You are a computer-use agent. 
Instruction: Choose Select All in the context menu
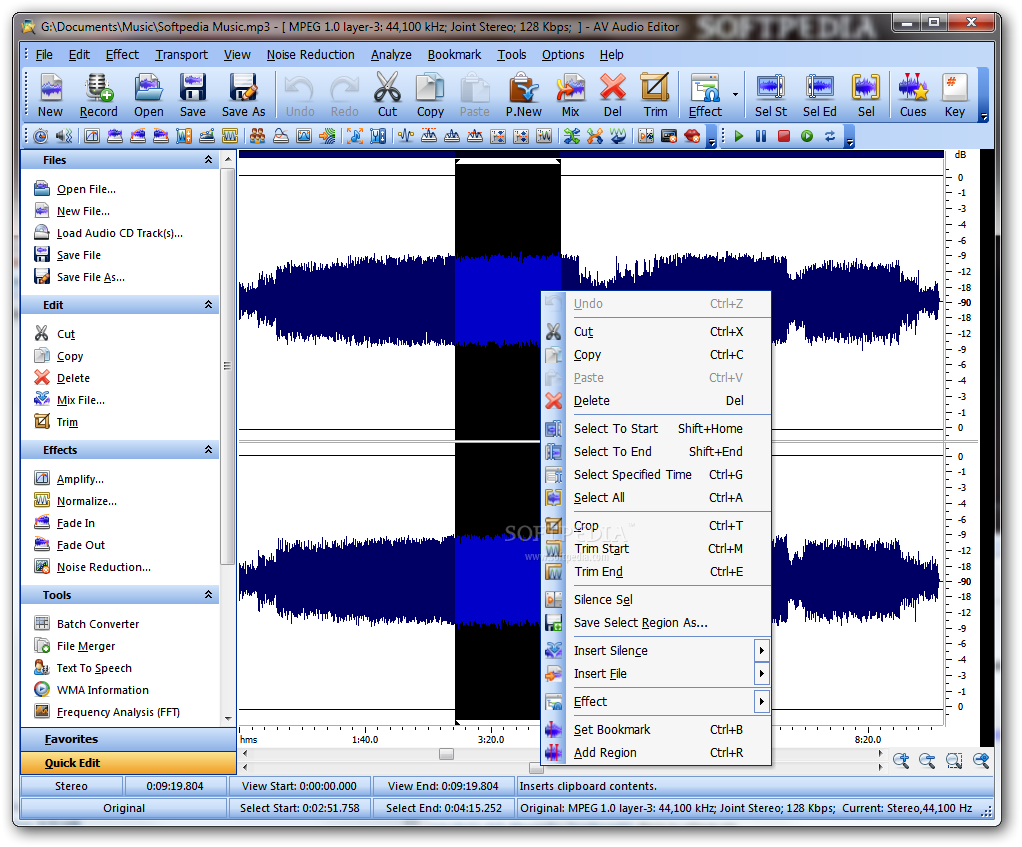click(x=656, y=498)
